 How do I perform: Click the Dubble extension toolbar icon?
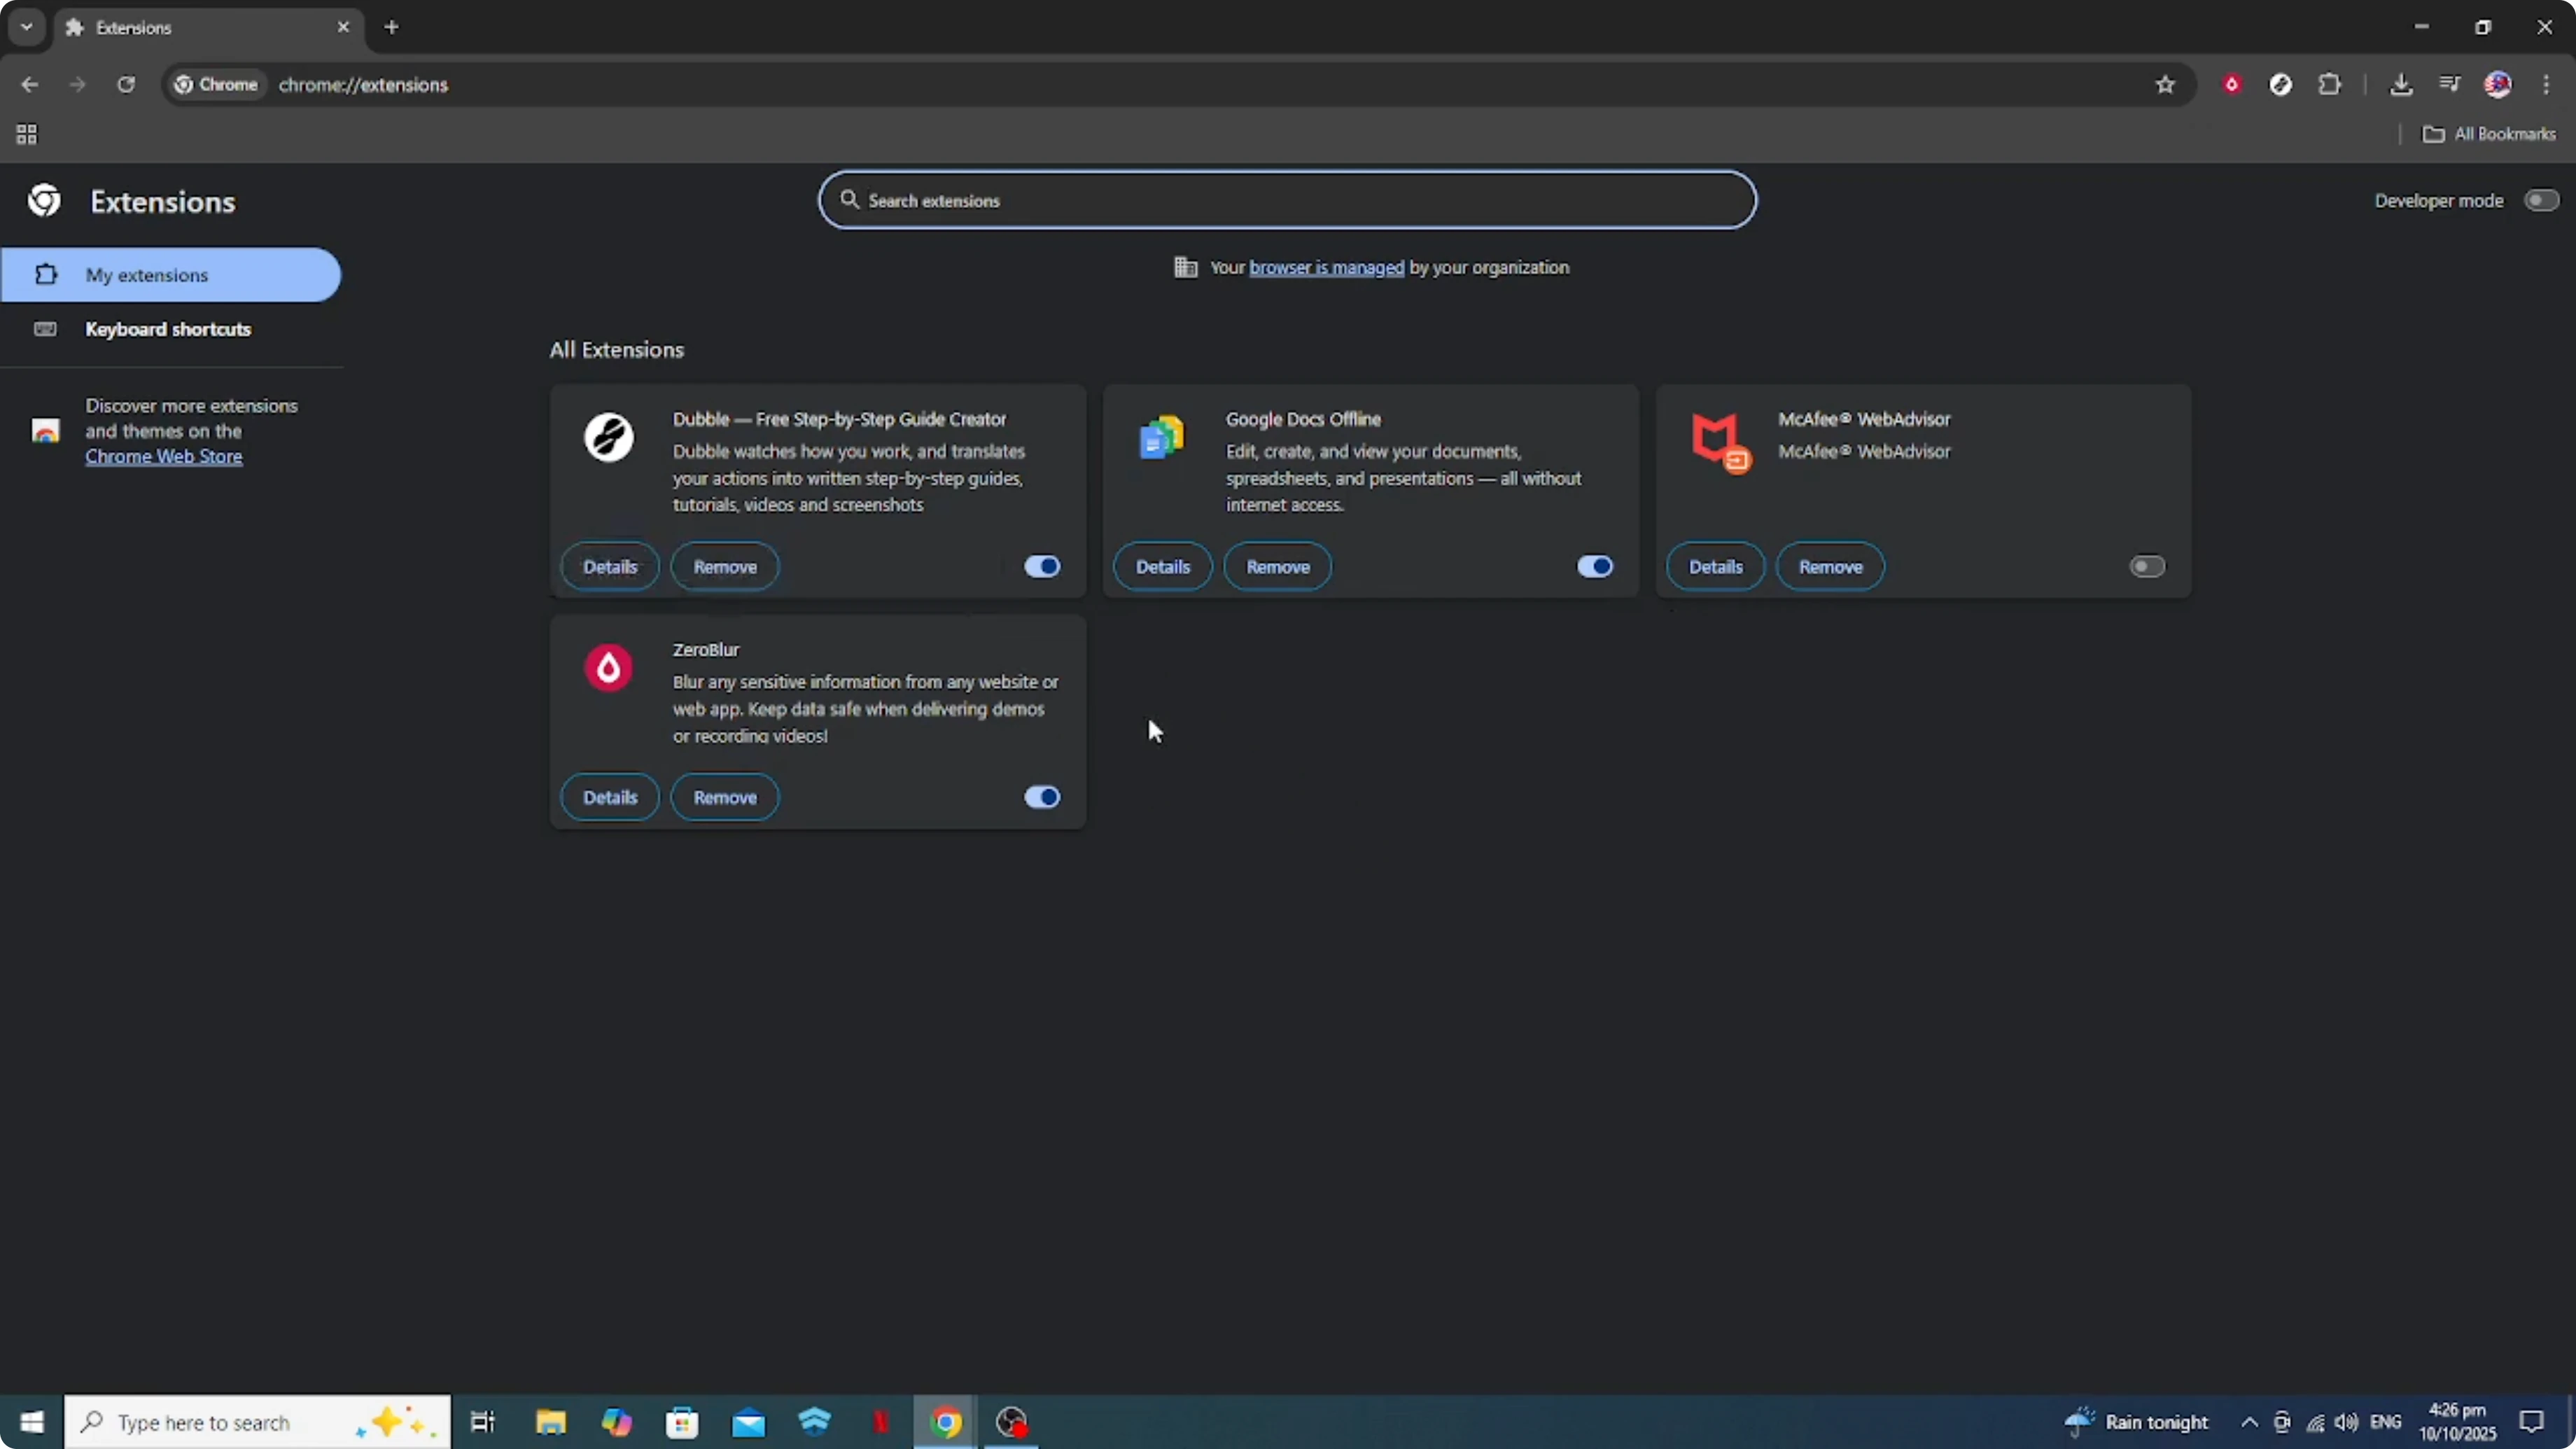[2280, 85]
